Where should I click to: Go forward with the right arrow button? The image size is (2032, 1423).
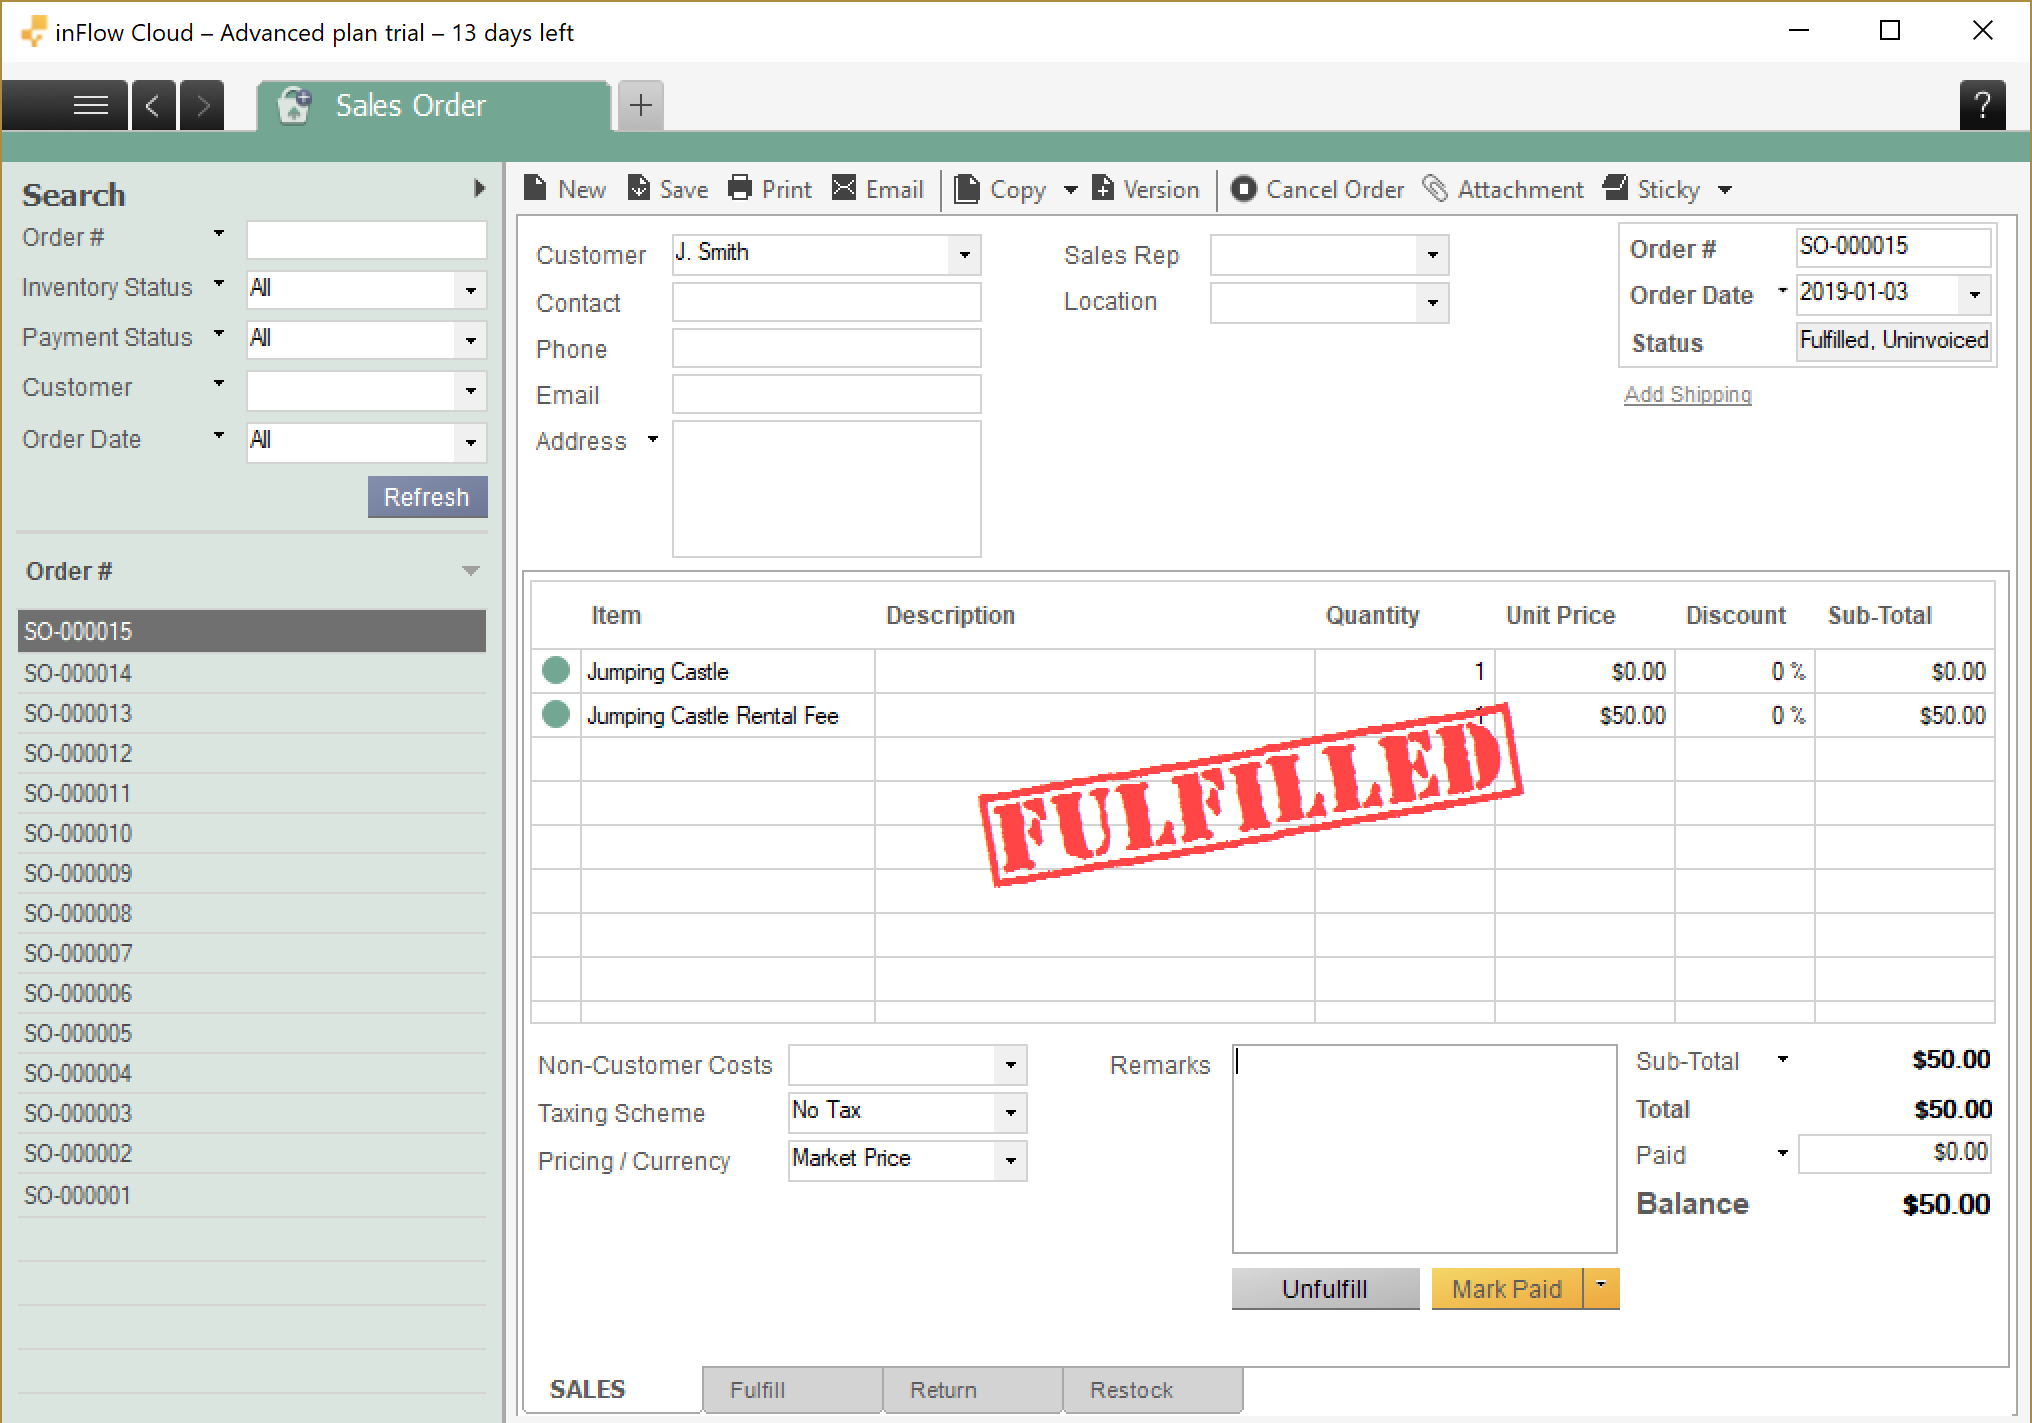pos(202,105)
